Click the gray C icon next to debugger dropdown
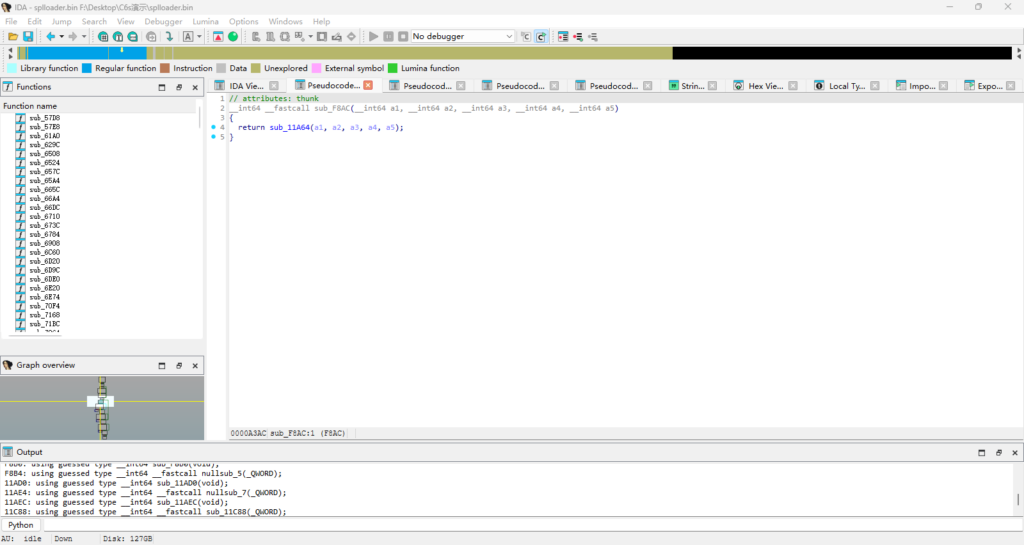Image resolution: width=1024 pixels, height=545 pixels. coord(526,37)
